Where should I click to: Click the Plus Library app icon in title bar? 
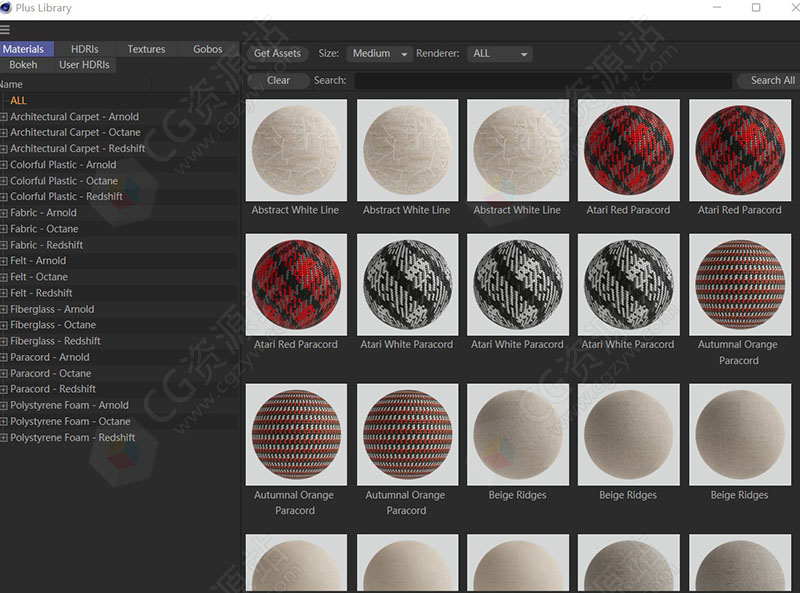coord(6,8)
